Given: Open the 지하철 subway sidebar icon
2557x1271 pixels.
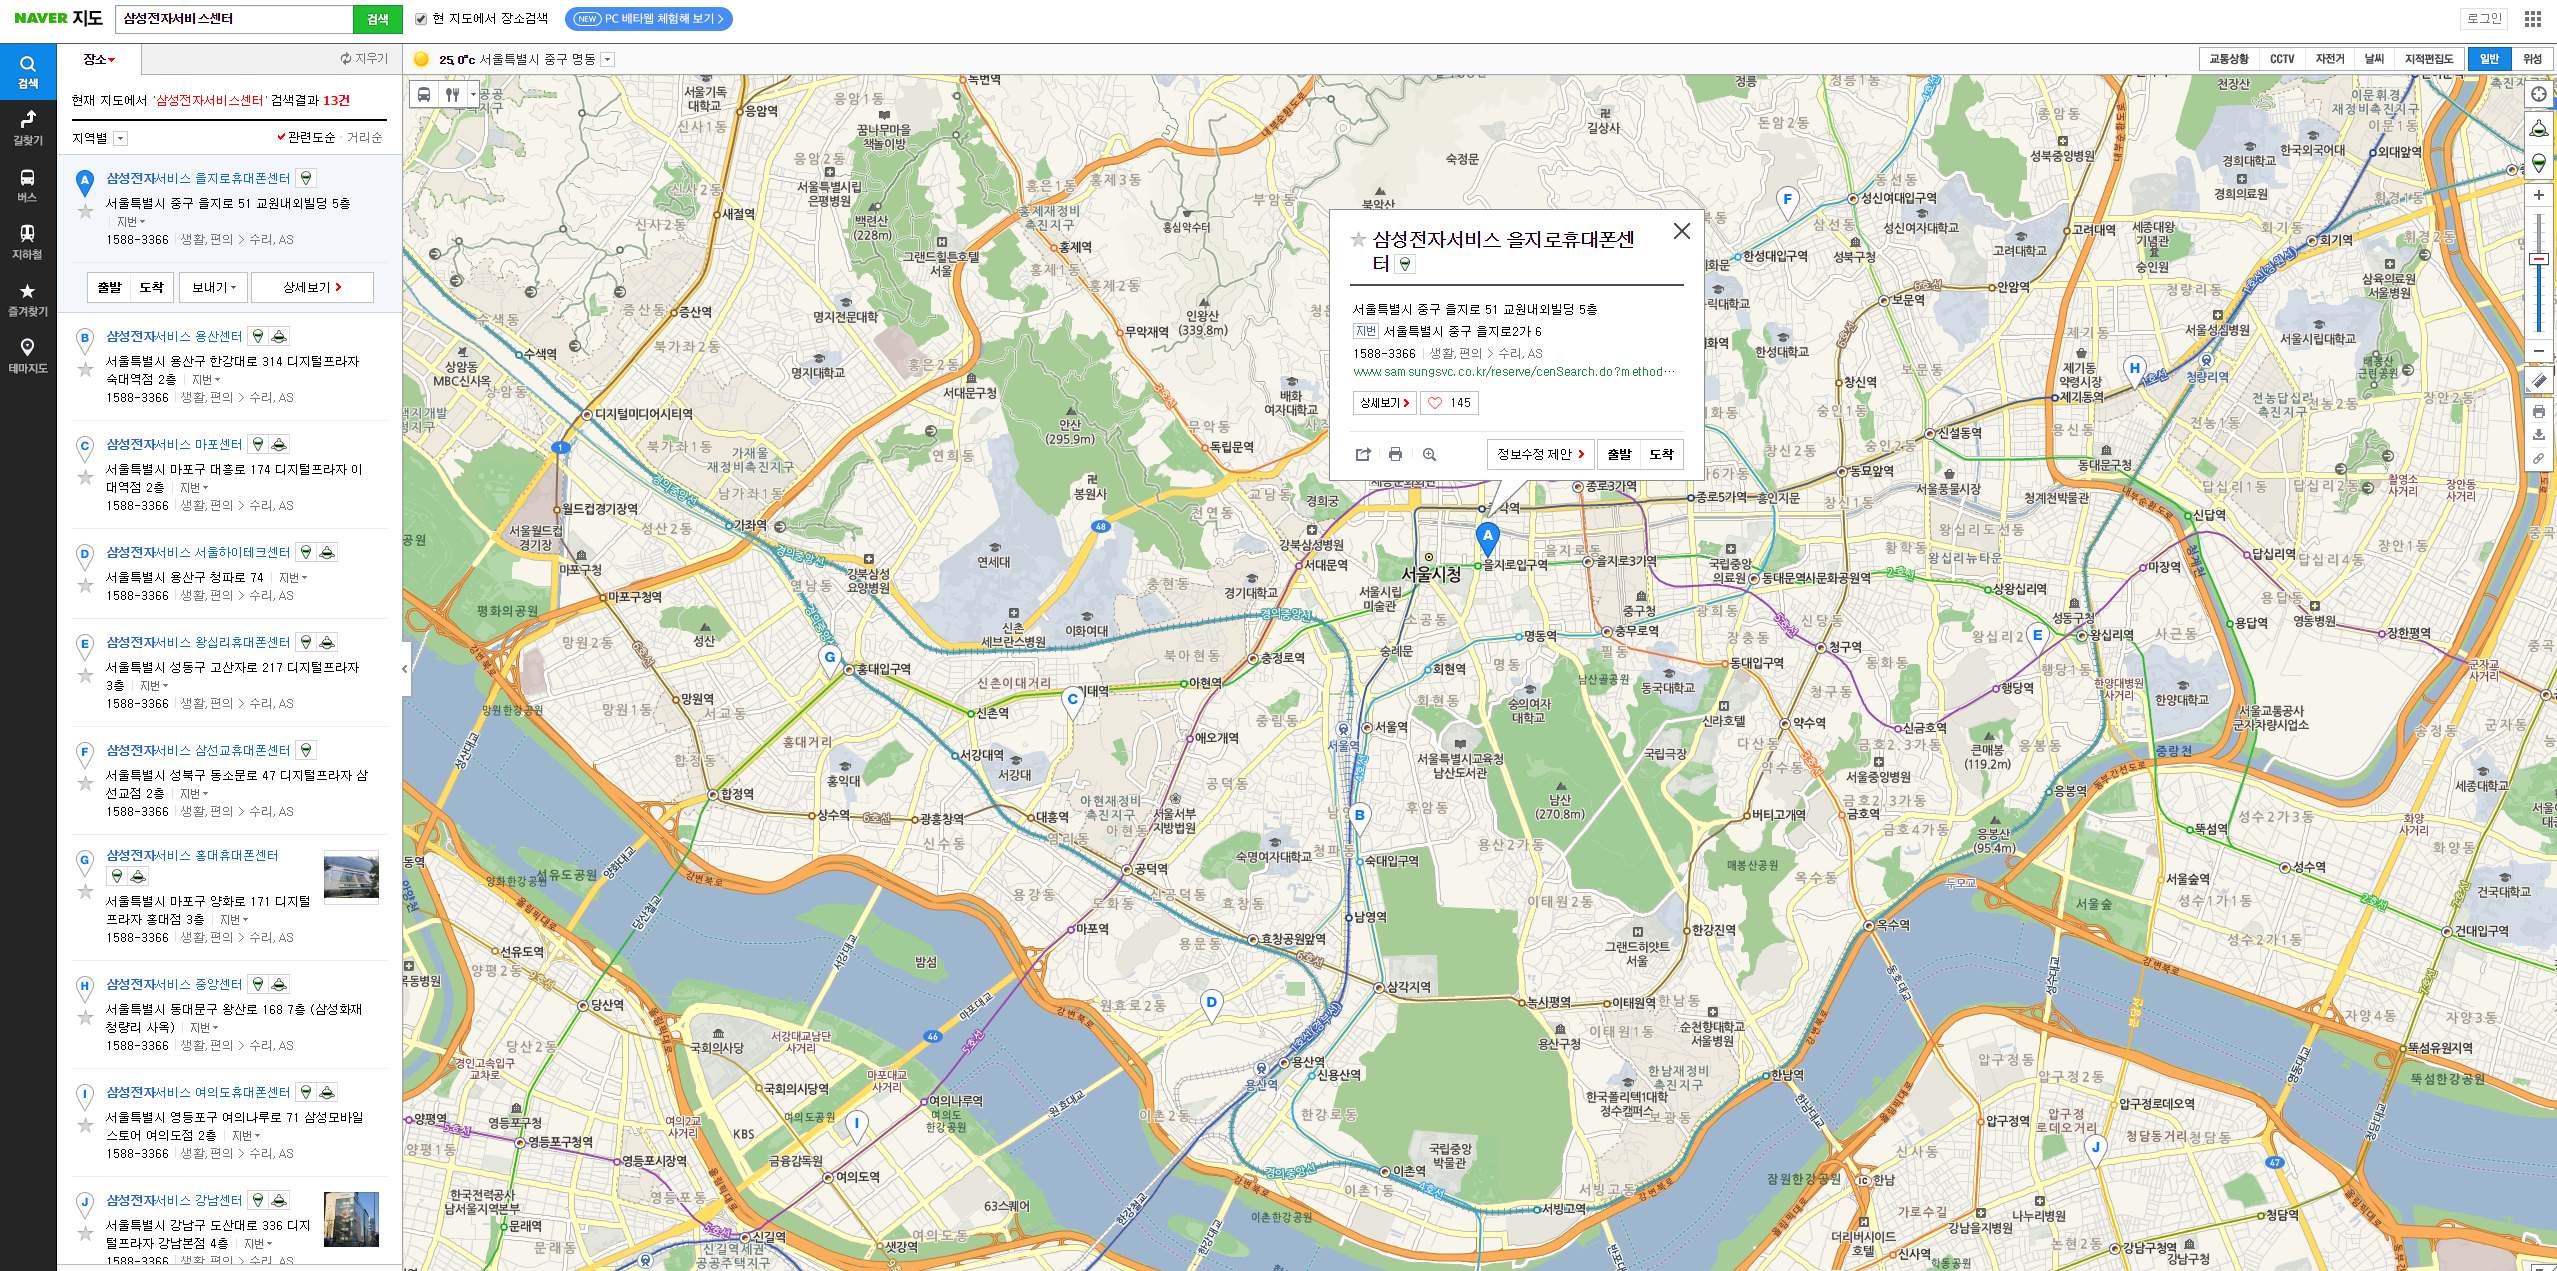Looking at the screenshot, I should [28, 241].
